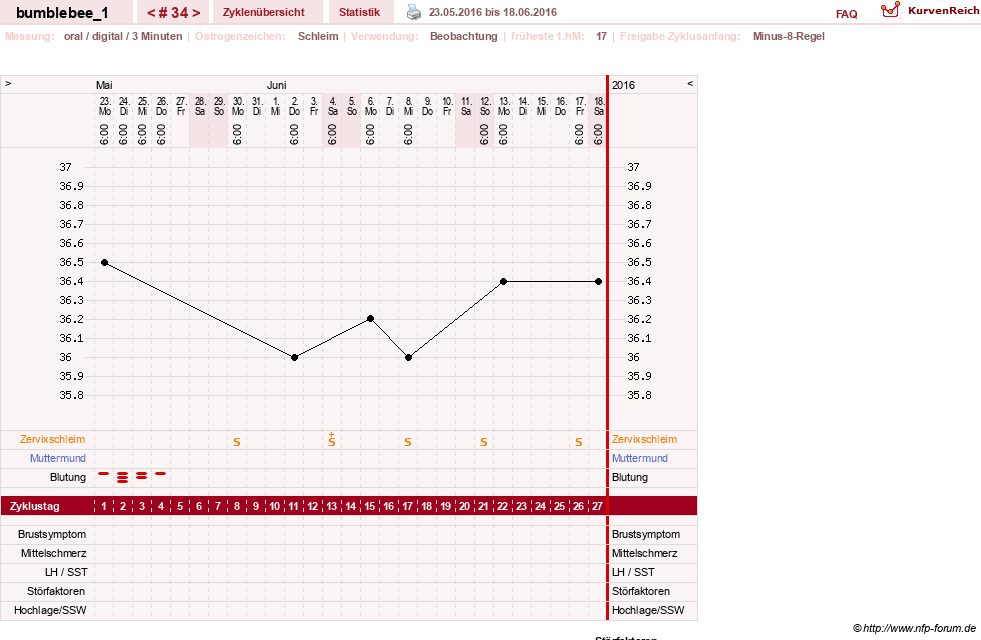
Task: Click the '<' arrow next to 2016
Action: point(690,84)
